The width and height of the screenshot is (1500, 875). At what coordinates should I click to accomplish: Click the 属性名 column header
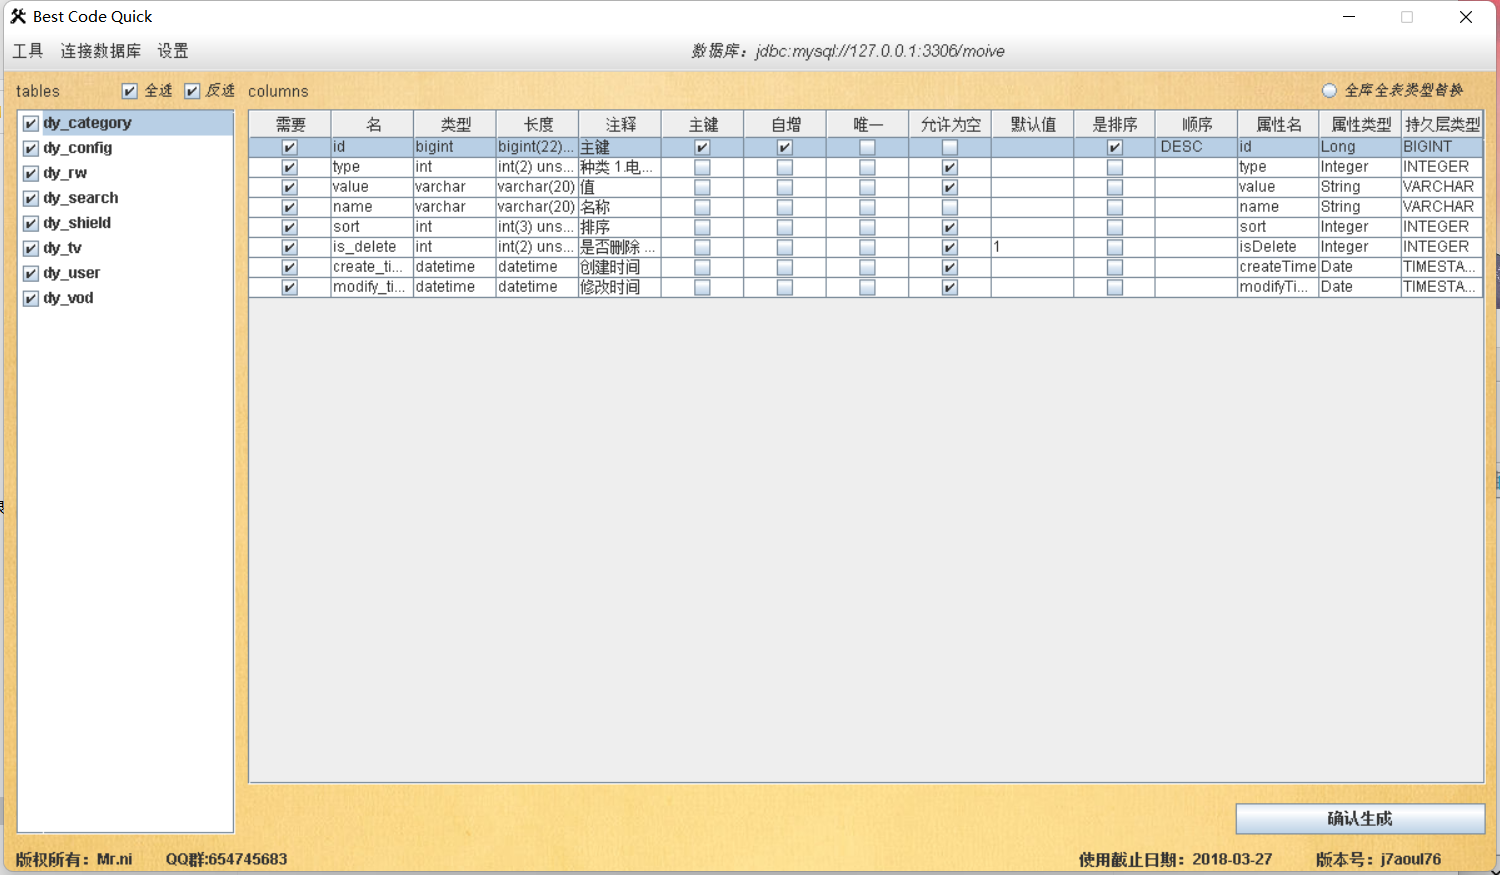pos(1279,124)
